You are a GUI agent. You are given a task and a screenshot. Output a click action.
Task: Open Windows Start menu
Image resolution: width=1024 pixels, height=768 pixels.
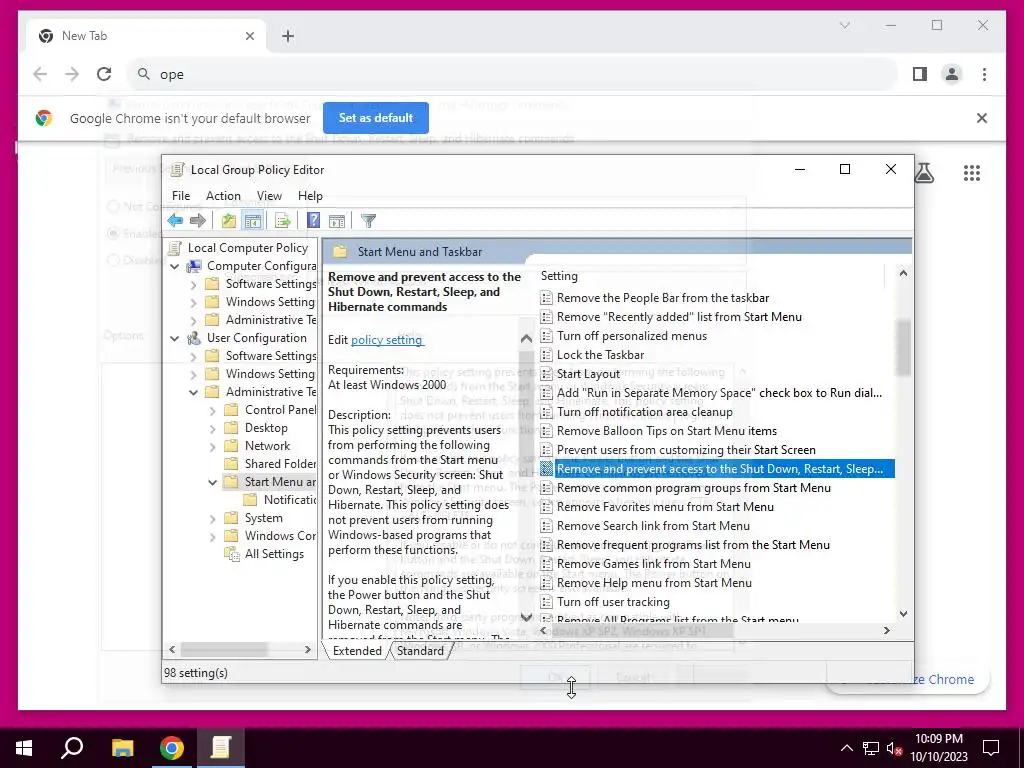pos(24,748)
